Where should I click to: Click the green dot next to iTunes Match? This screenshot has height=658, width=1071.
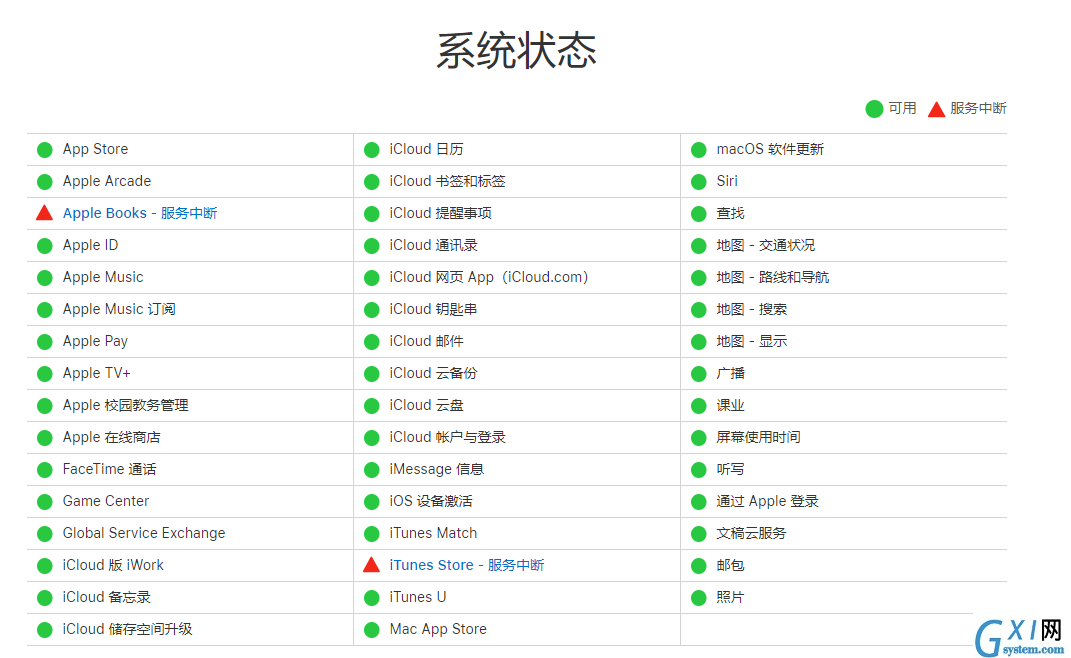pos(372,534)
